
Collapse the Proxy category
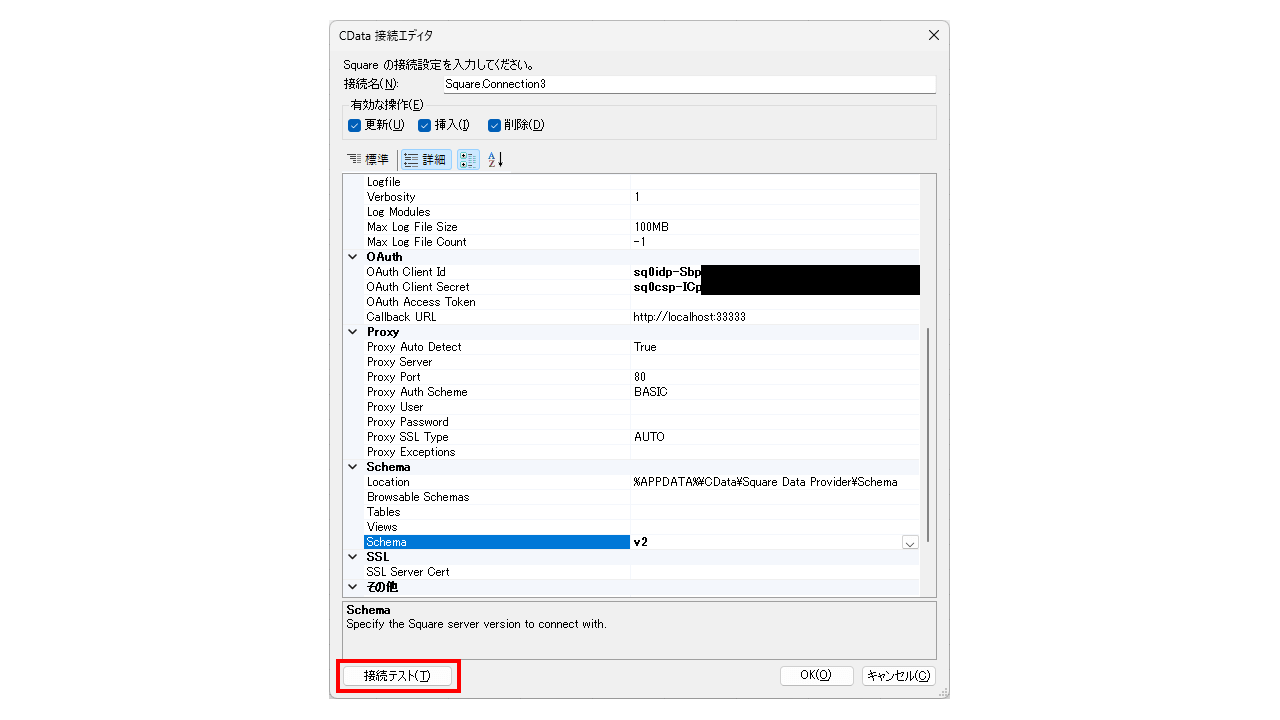(352, 332)
